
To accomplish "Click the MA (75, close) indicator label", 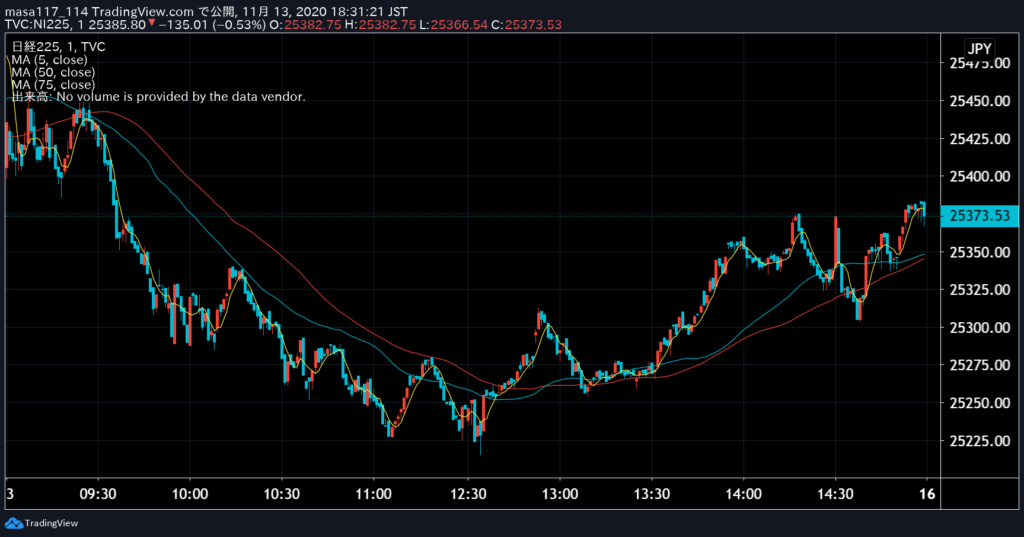I will point(53,84).
